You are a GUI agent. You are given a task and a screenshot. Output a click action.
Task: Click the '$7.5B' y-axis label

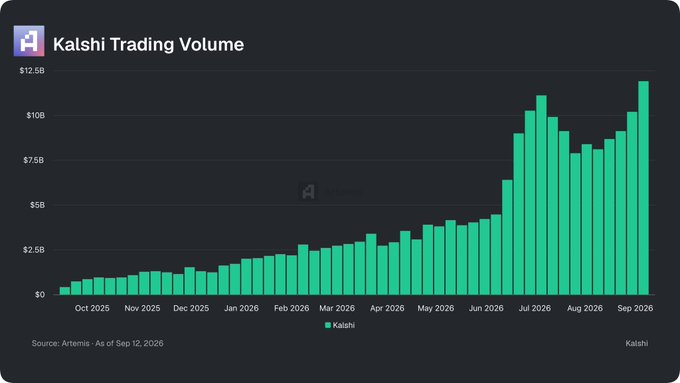(x=34, y=160)
